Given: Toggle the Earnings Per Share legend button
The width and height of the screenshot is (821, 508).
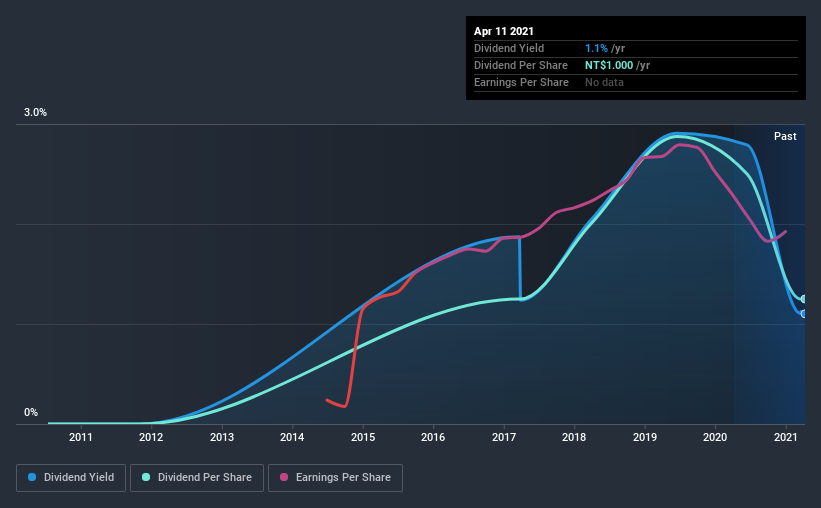Looking at the screenshot, I should pos(335,478).
